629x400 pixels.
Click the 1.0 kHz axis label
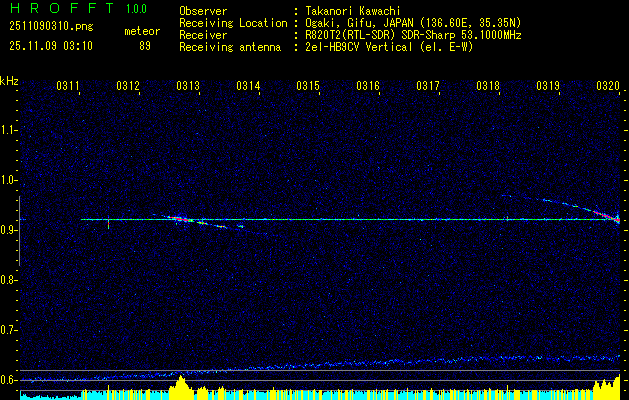(x=9, y=180)
